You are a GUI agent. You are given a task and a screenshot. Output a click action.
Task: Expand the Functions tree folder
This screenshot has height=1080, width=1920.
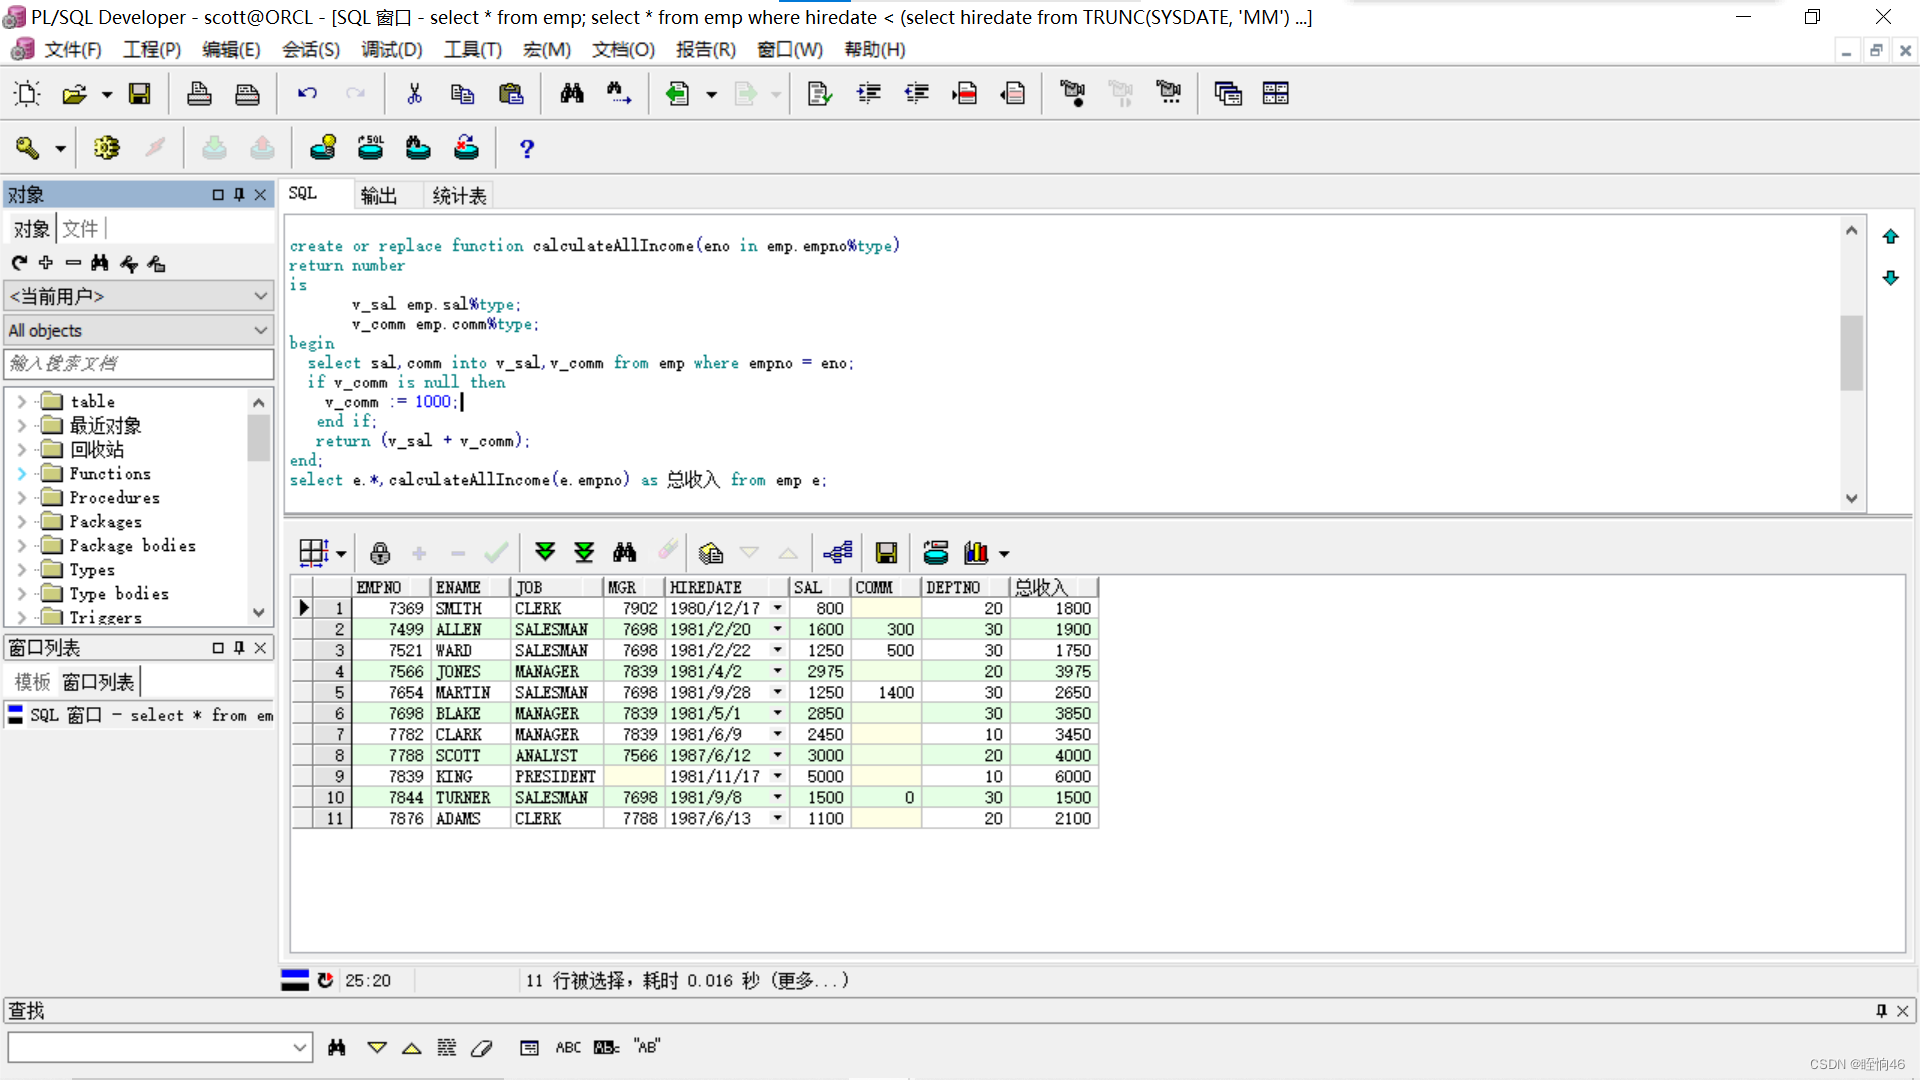coord(22,474)
